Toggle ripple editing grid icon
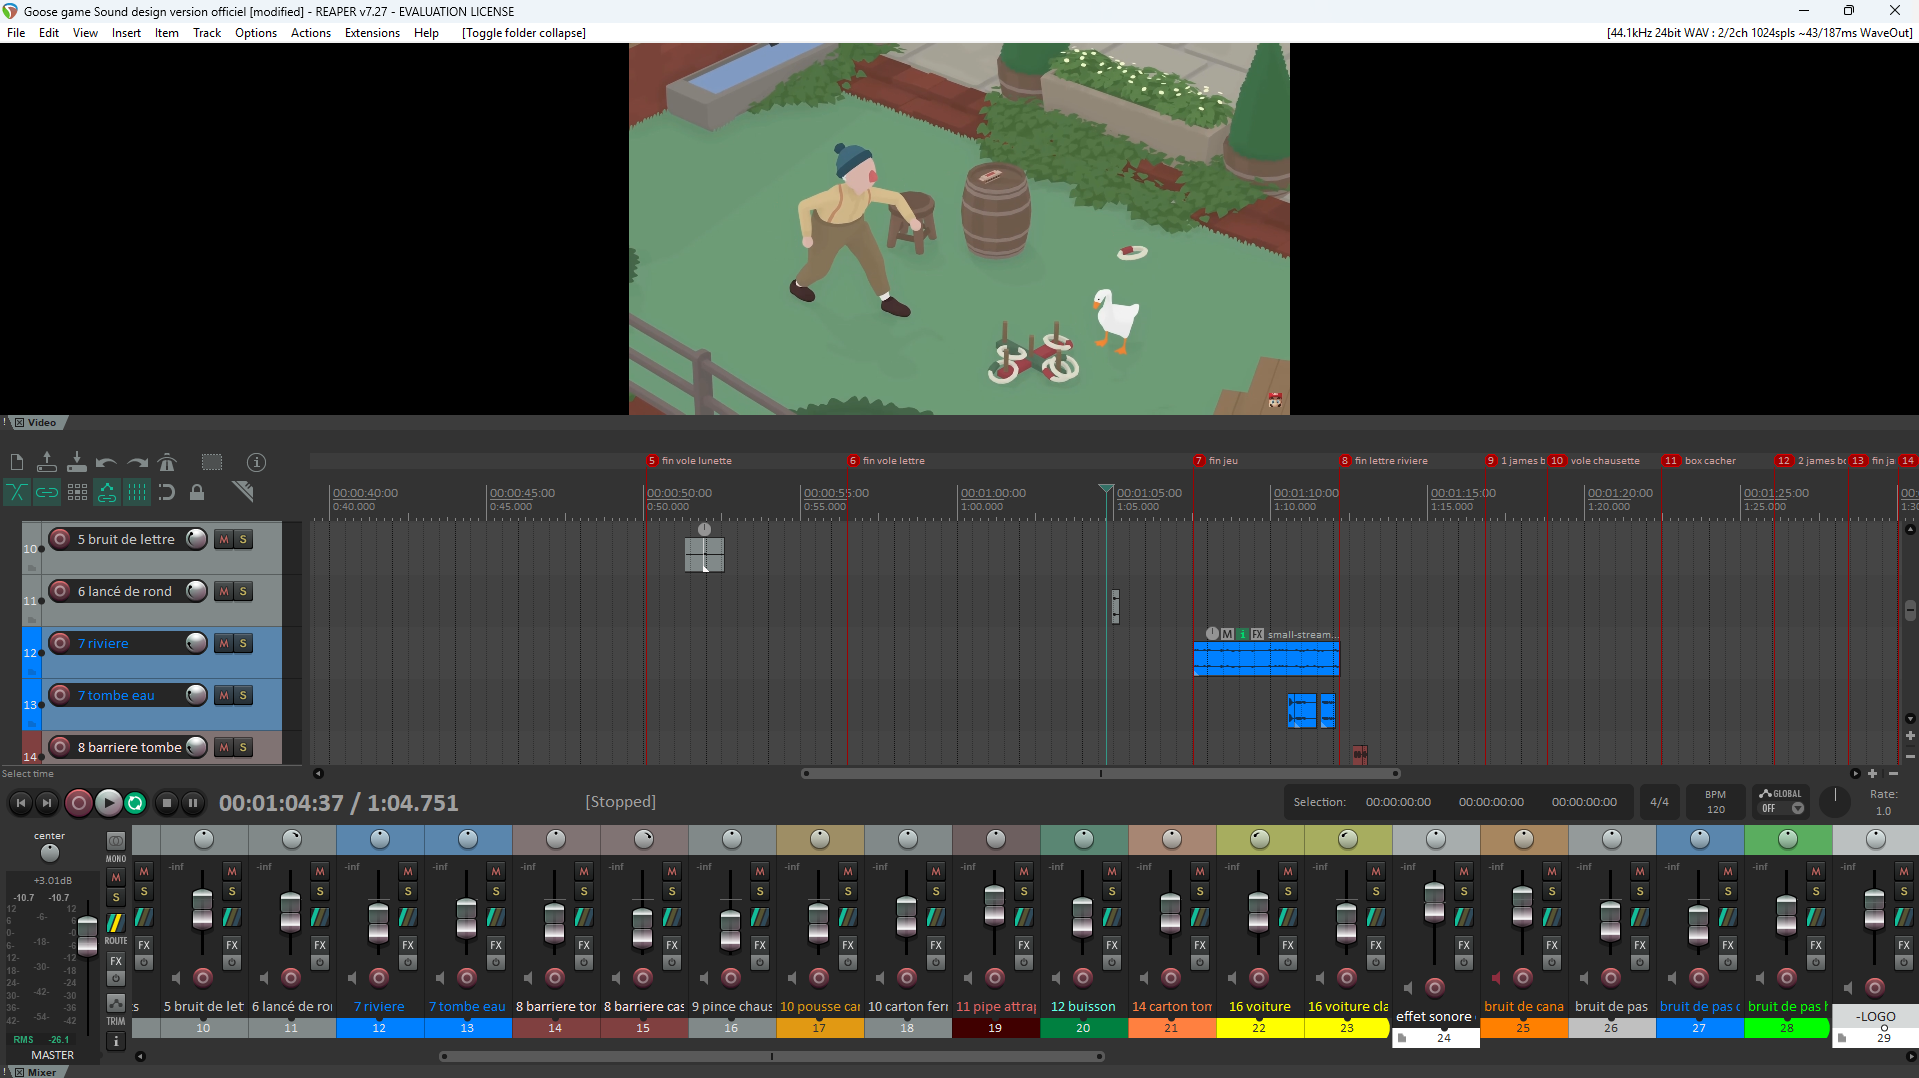 coord(77,492)
